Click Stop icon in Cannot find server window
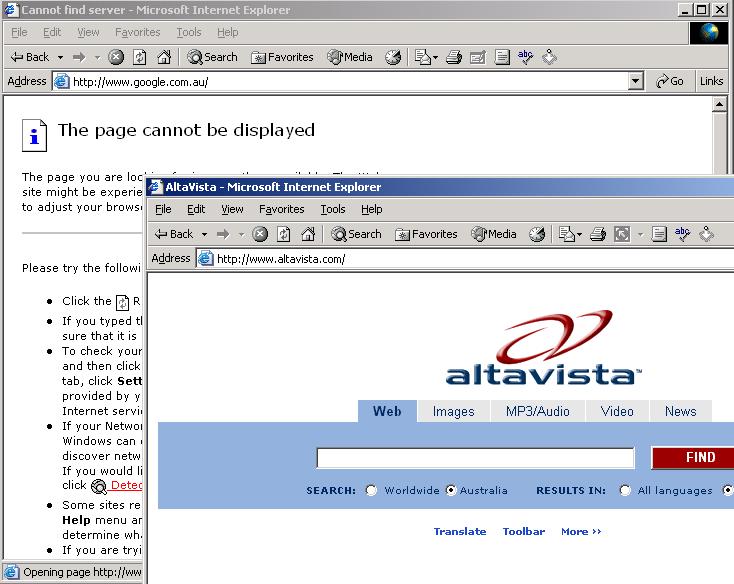 coord(116,57)
